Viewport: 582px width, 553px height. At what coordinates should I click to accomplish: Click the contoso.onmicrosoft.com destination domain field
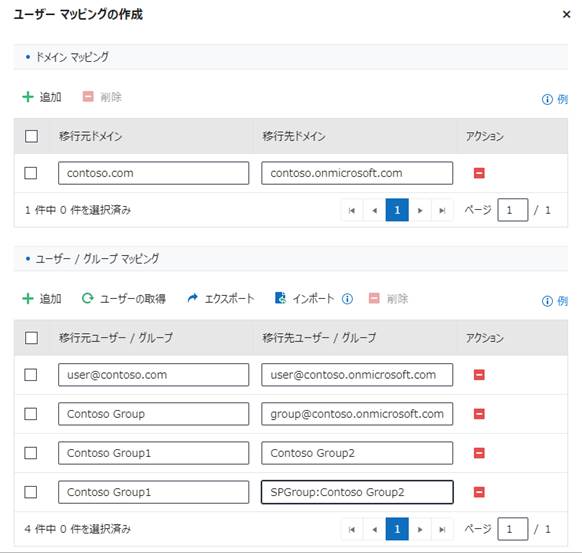point(357,173)
